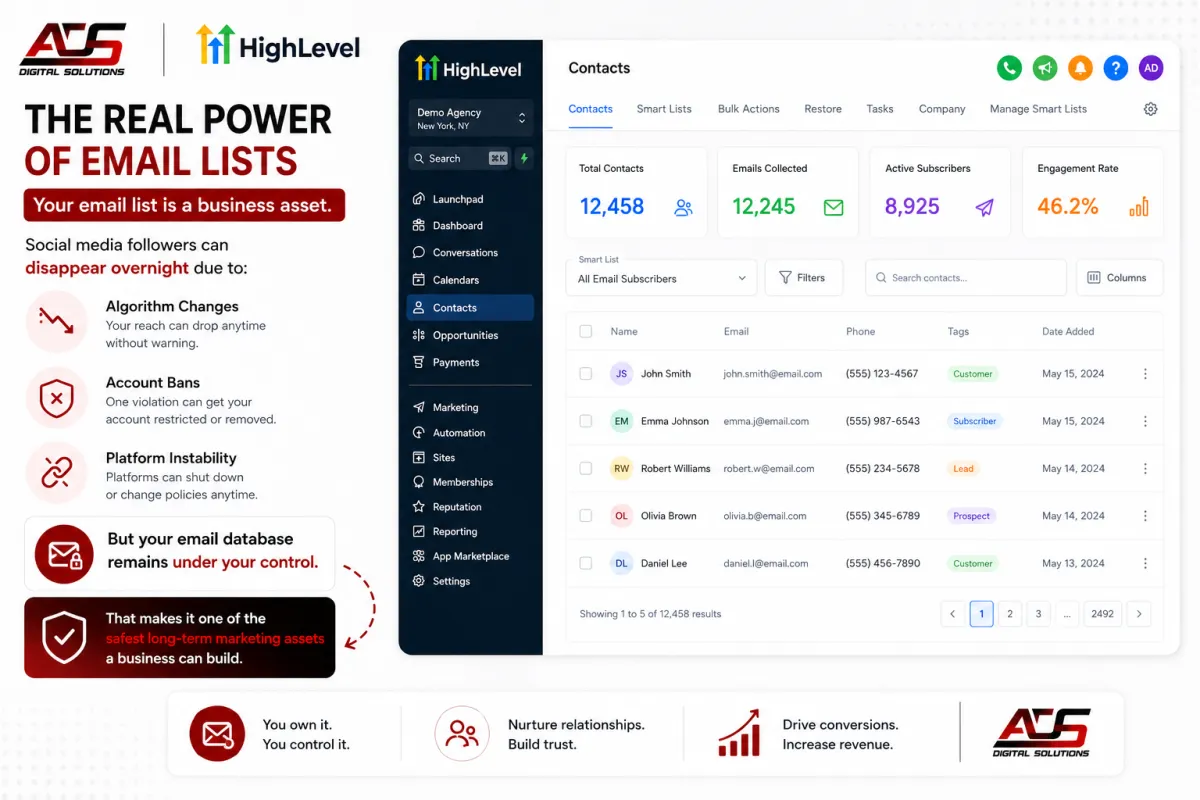
Task: Click the Customer tag on John Smith
Action: pos(972,374)
